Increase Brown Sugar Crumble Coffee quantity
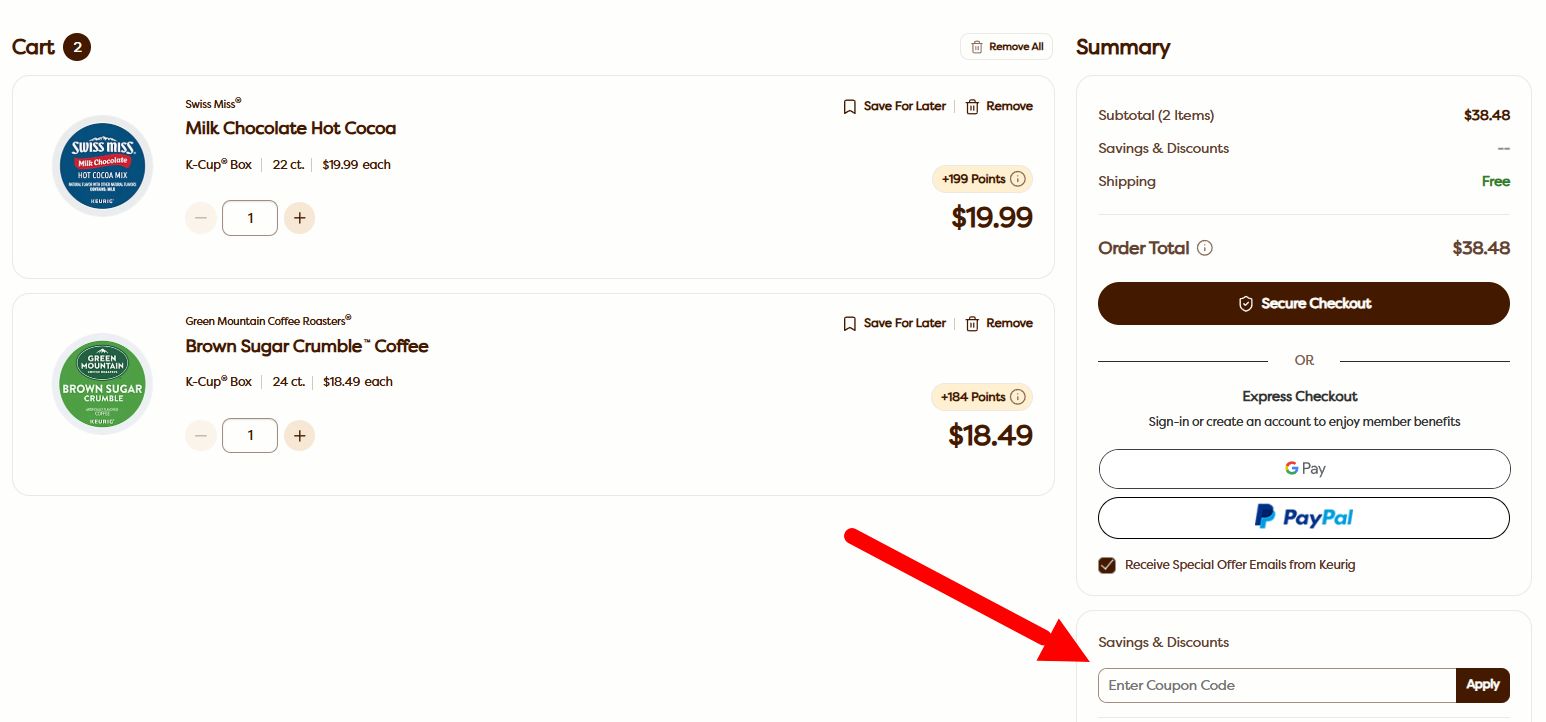 (299, 436)
